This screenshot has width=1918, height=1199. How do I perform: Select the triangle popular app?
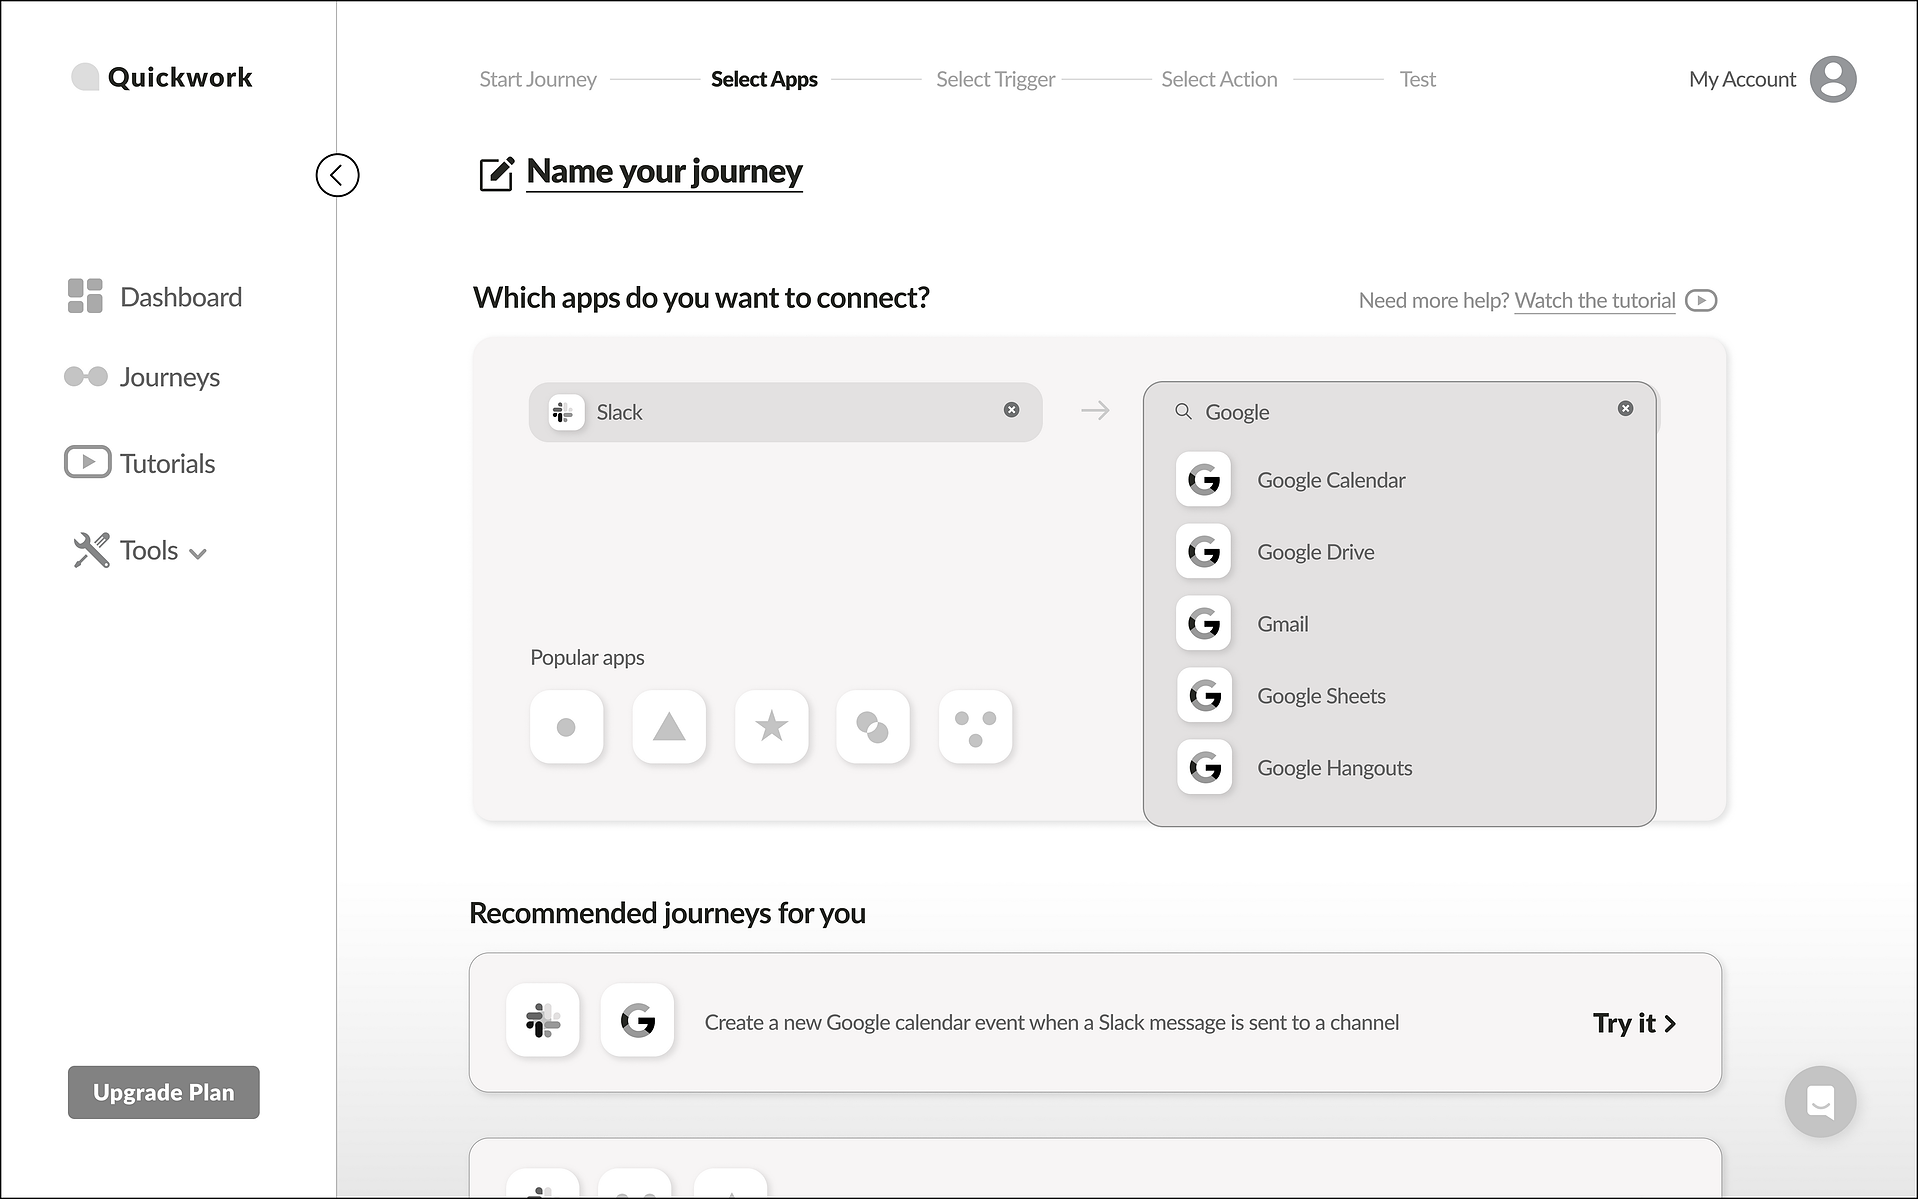(x=669, y=727)
